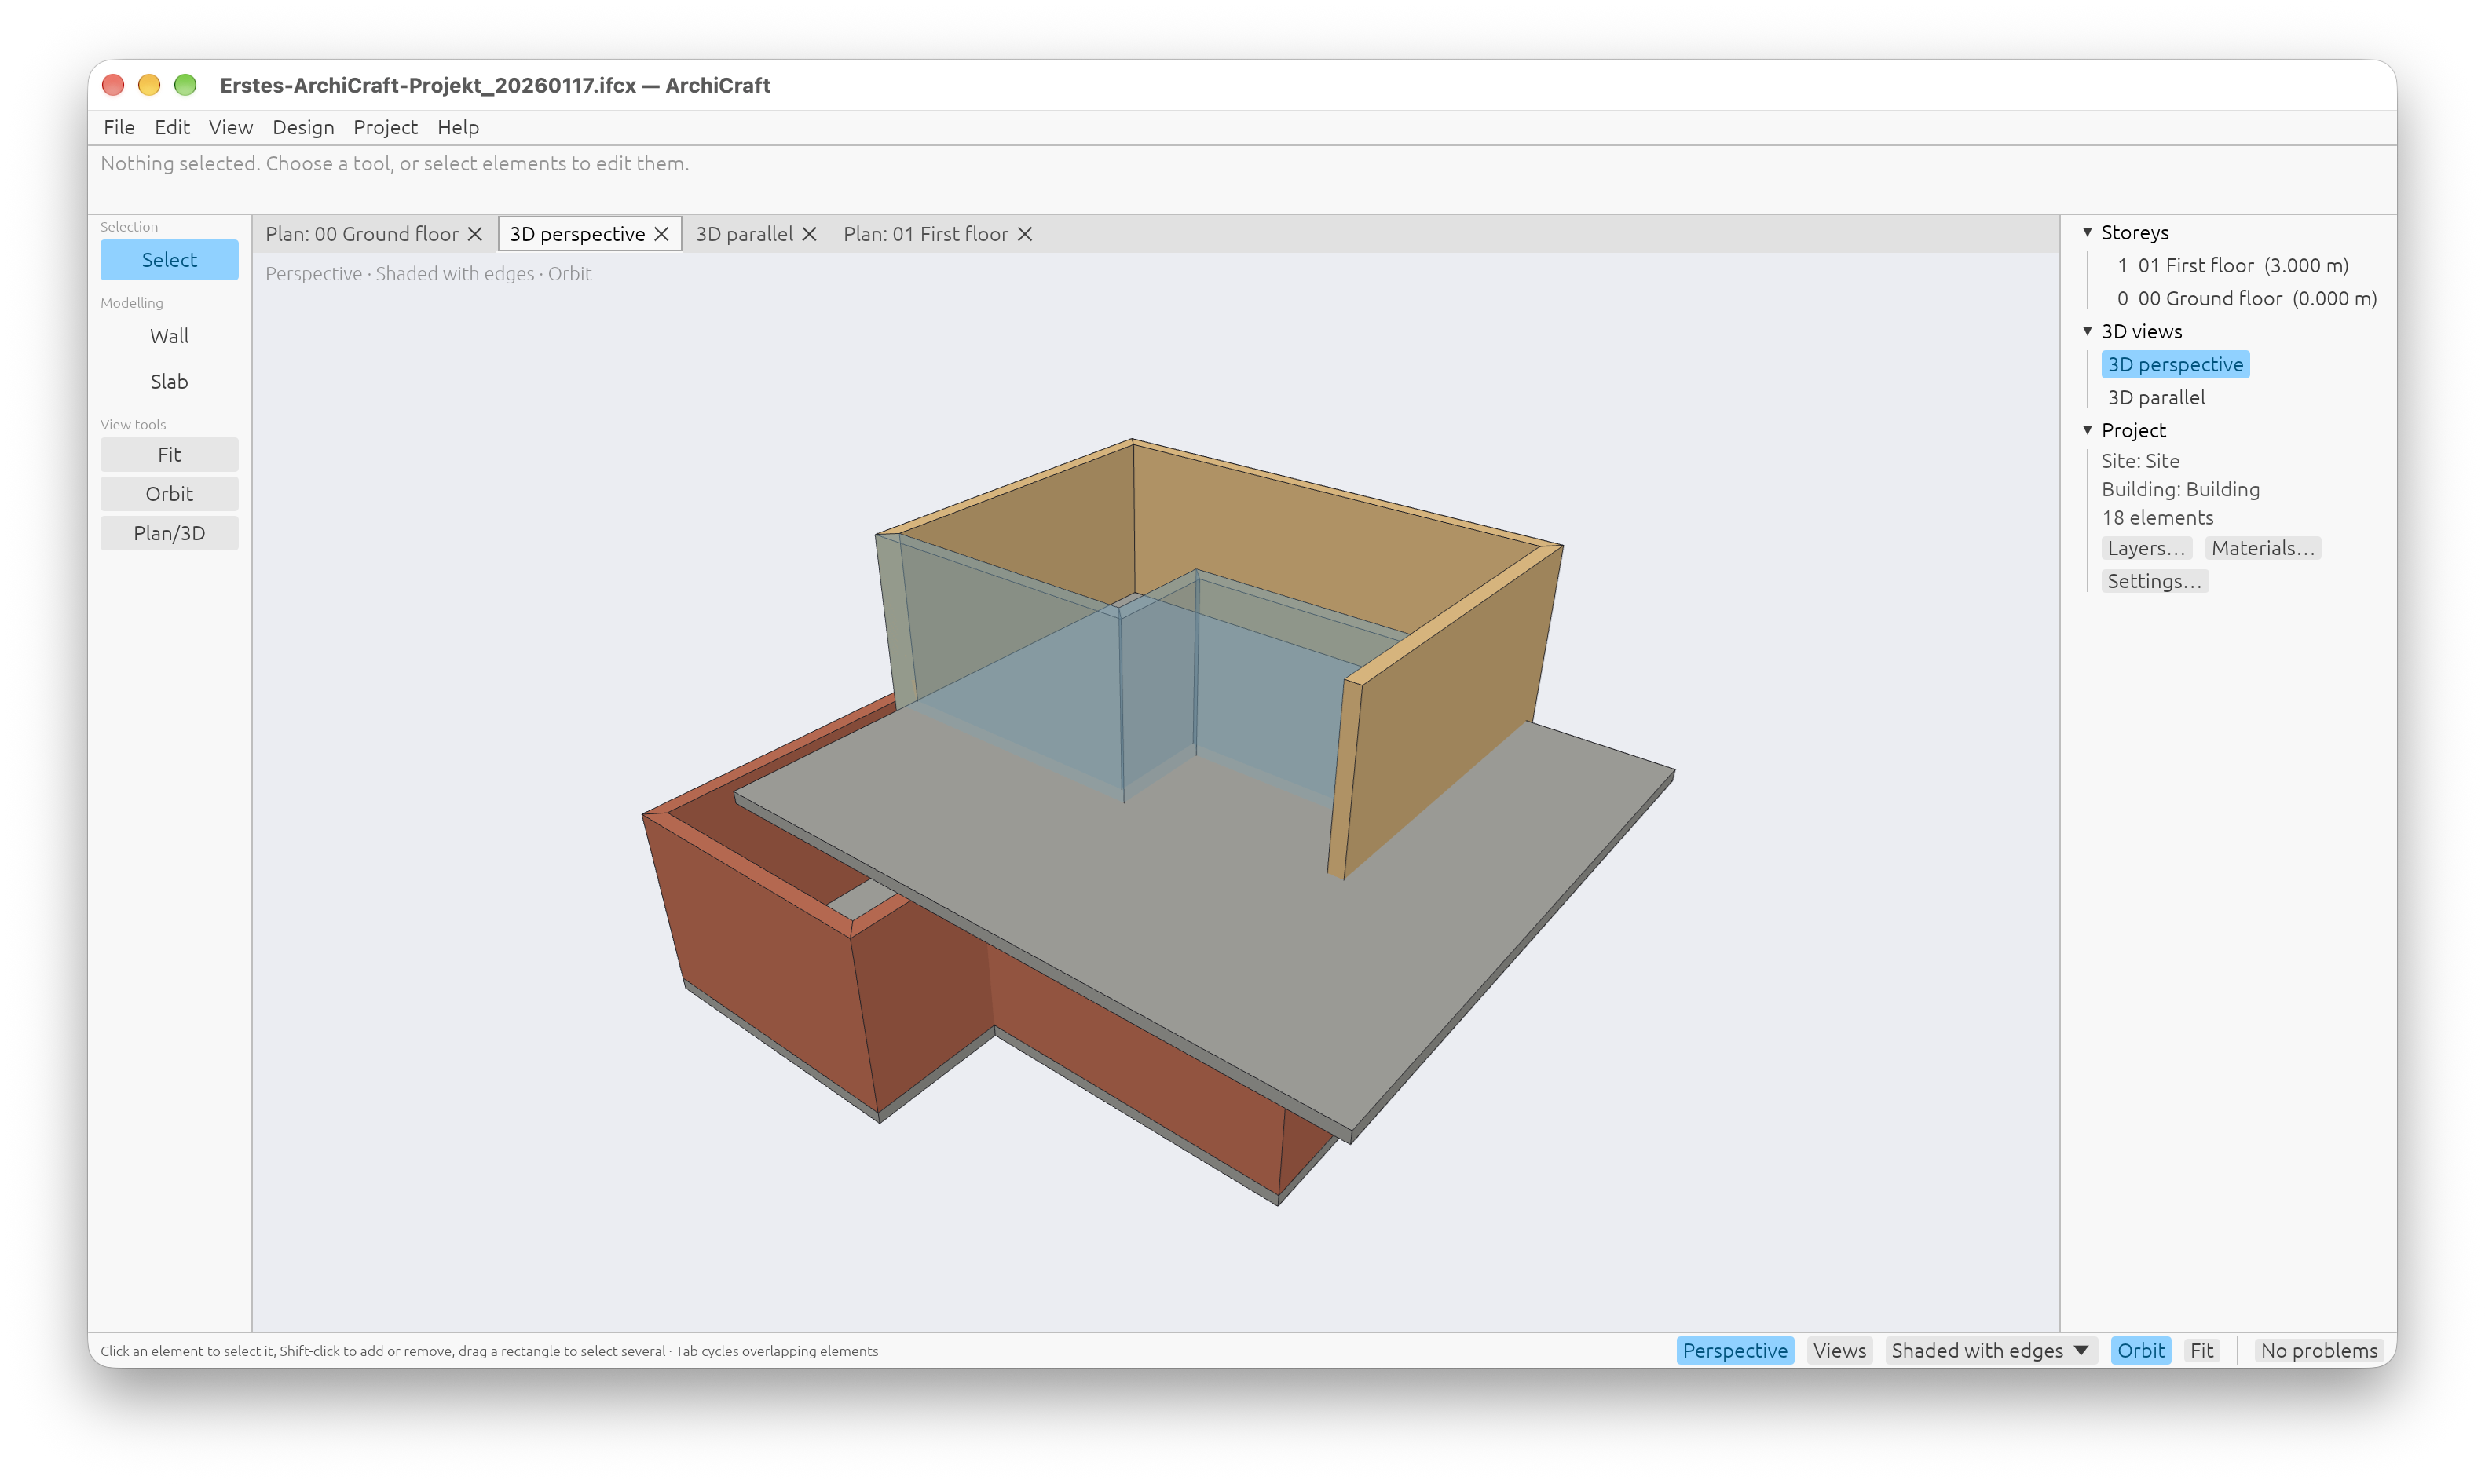This screenshot has height=1484, width=2485.
Task: Close the 3D parallel tab
Action: click(x=809, y=234)
